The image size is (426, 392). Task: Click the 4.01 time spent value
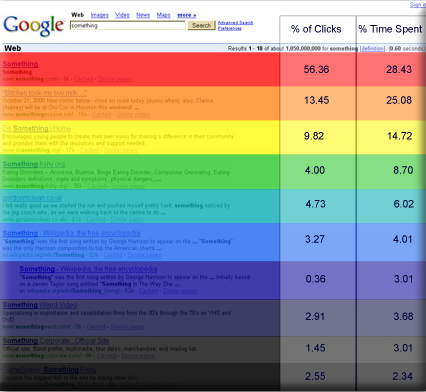[402, 239]
